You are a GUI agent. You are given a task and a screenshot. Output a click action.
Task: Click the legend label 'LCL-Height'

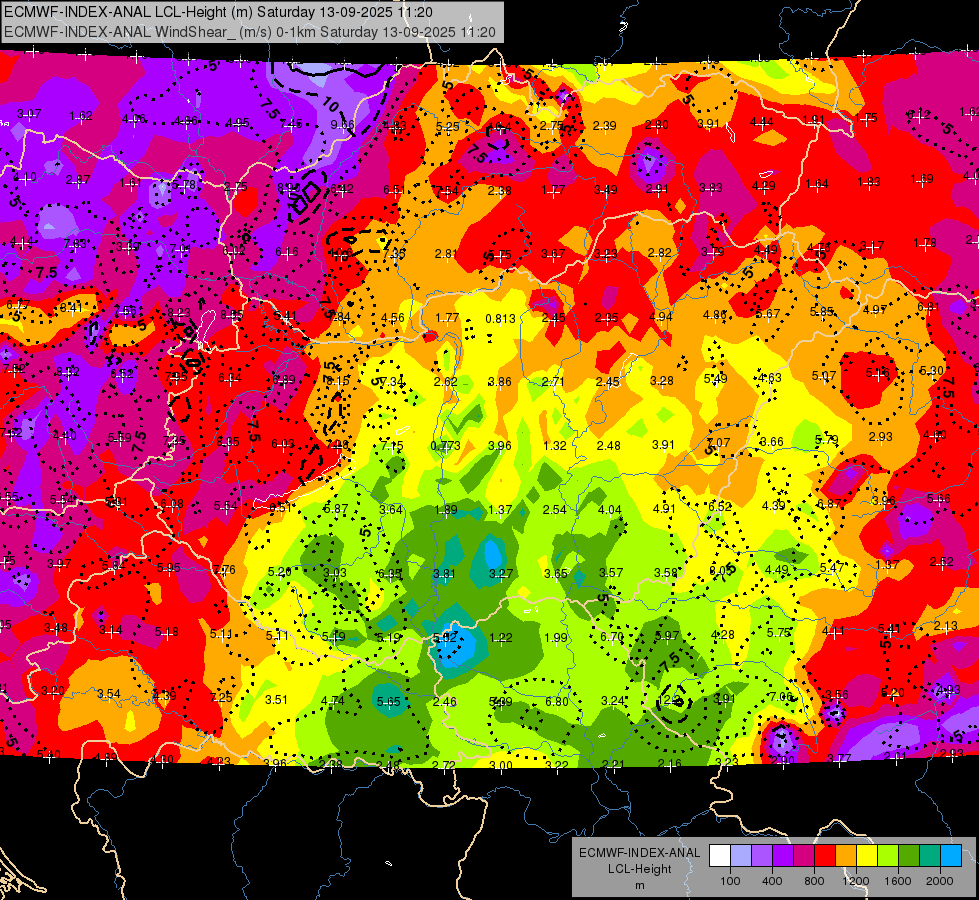click(x=640, y=869)
